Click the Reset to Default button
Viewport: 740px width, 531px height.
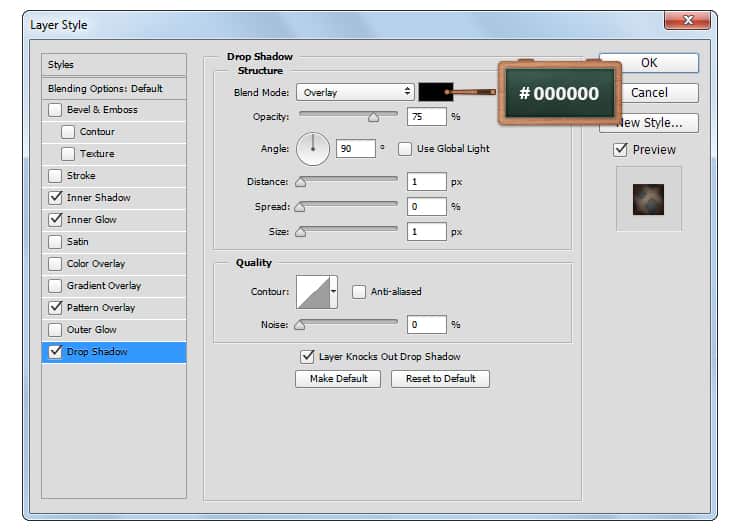point(440,379)
